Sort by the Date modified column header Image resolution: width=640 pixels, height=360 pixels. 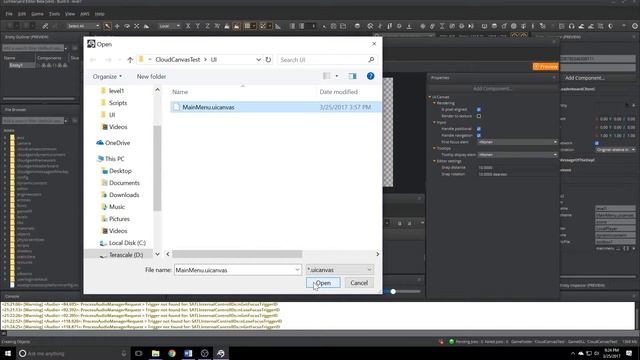tap(338, 92)
